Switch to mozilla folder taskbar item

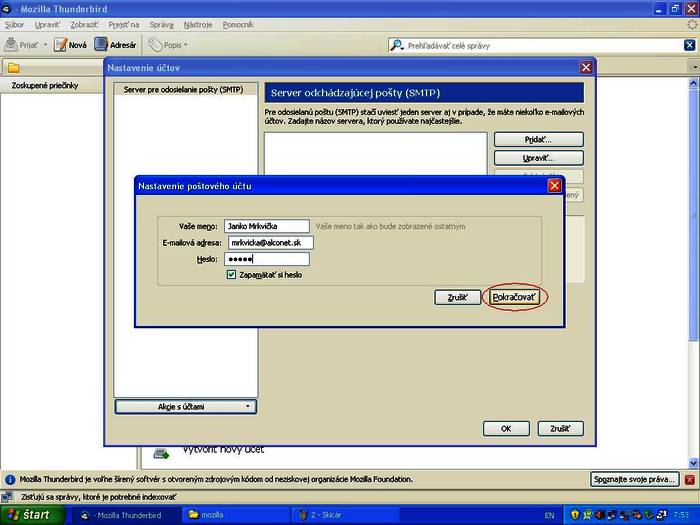(235, 515)
